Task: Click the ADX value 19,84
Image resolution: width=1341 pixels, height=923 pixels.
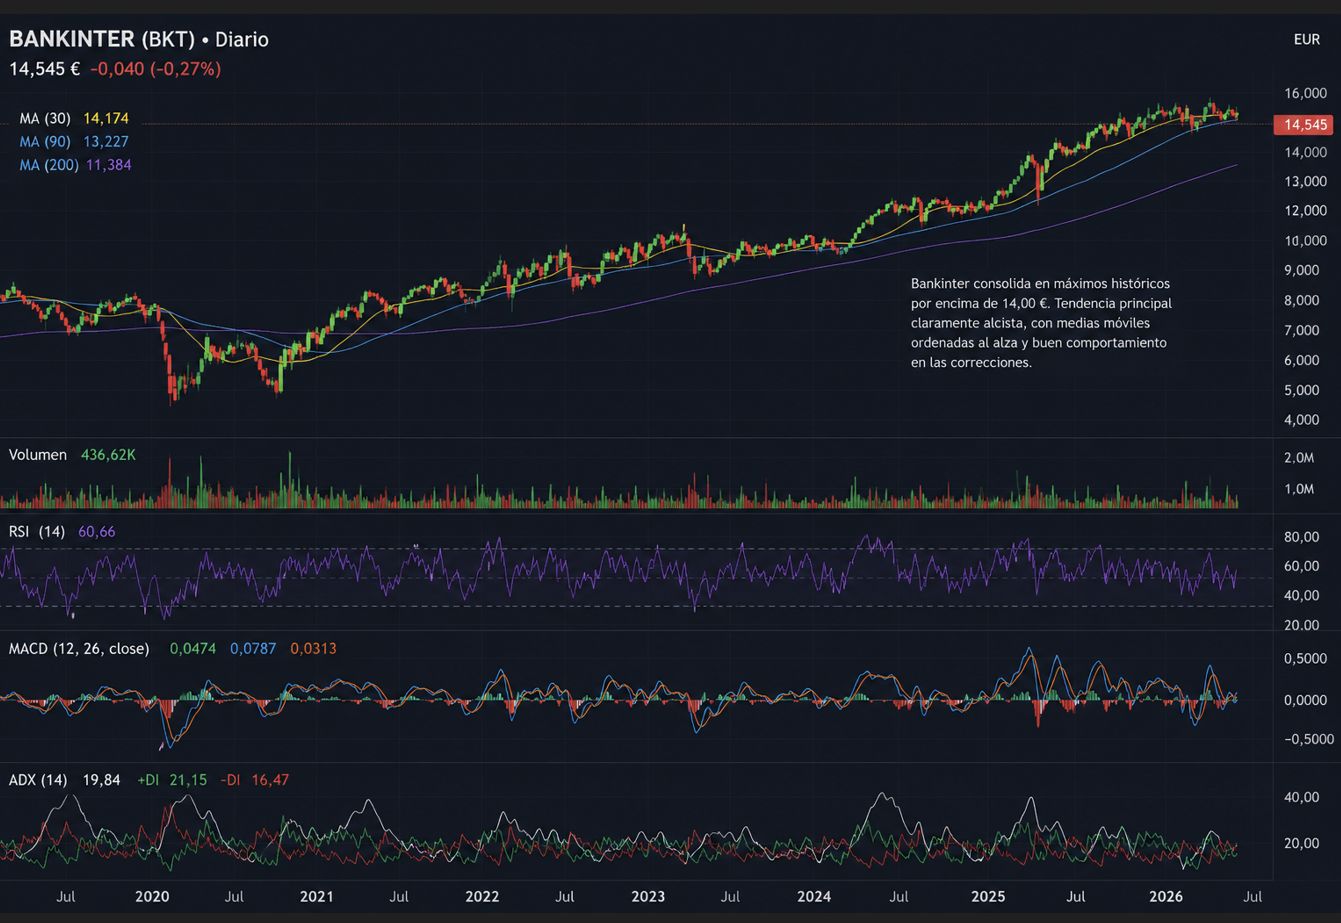Action: (102, 780)
